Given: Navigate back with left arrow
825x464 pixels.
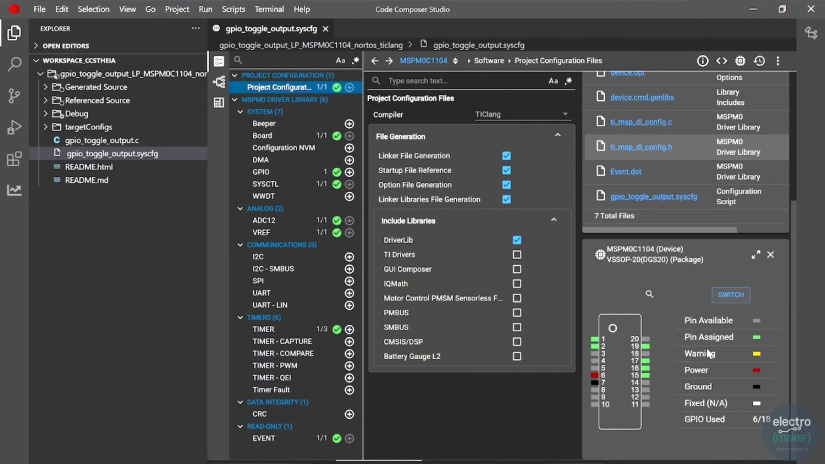Looking at the screenshot, I should [x=375, y=60].
